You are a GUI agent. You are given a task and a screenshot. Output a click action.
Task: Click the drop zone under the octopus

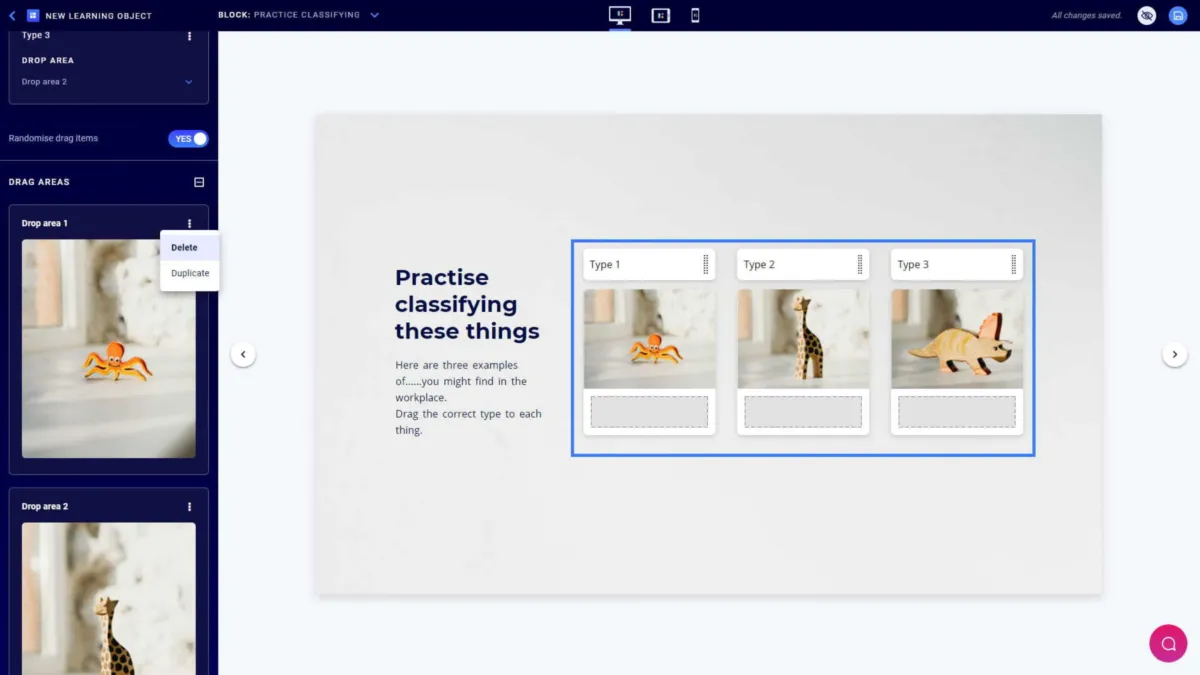tap(649, 412)
